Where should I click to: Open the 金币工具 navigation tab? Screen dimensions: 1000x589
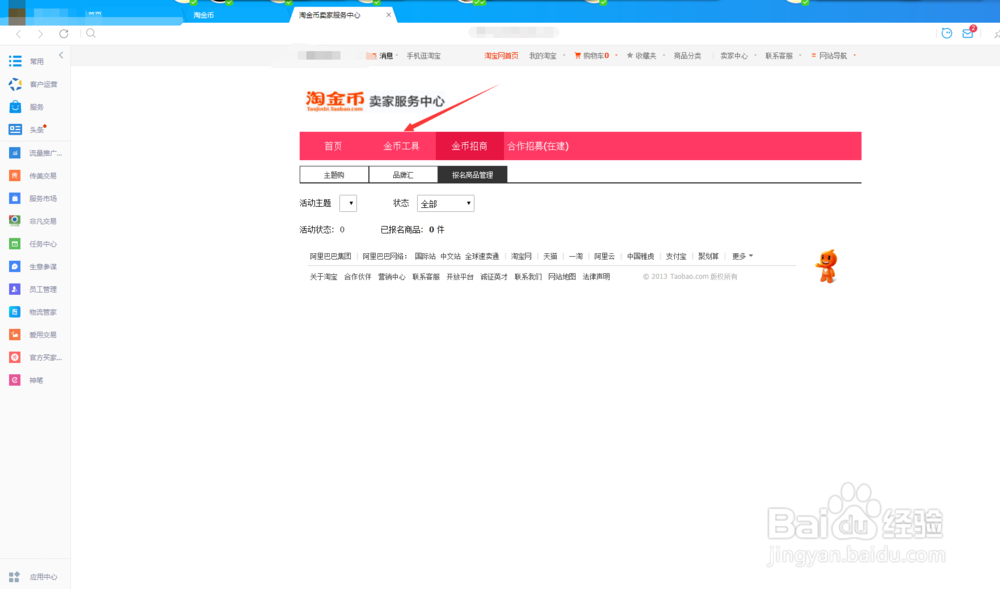[401, 146]
